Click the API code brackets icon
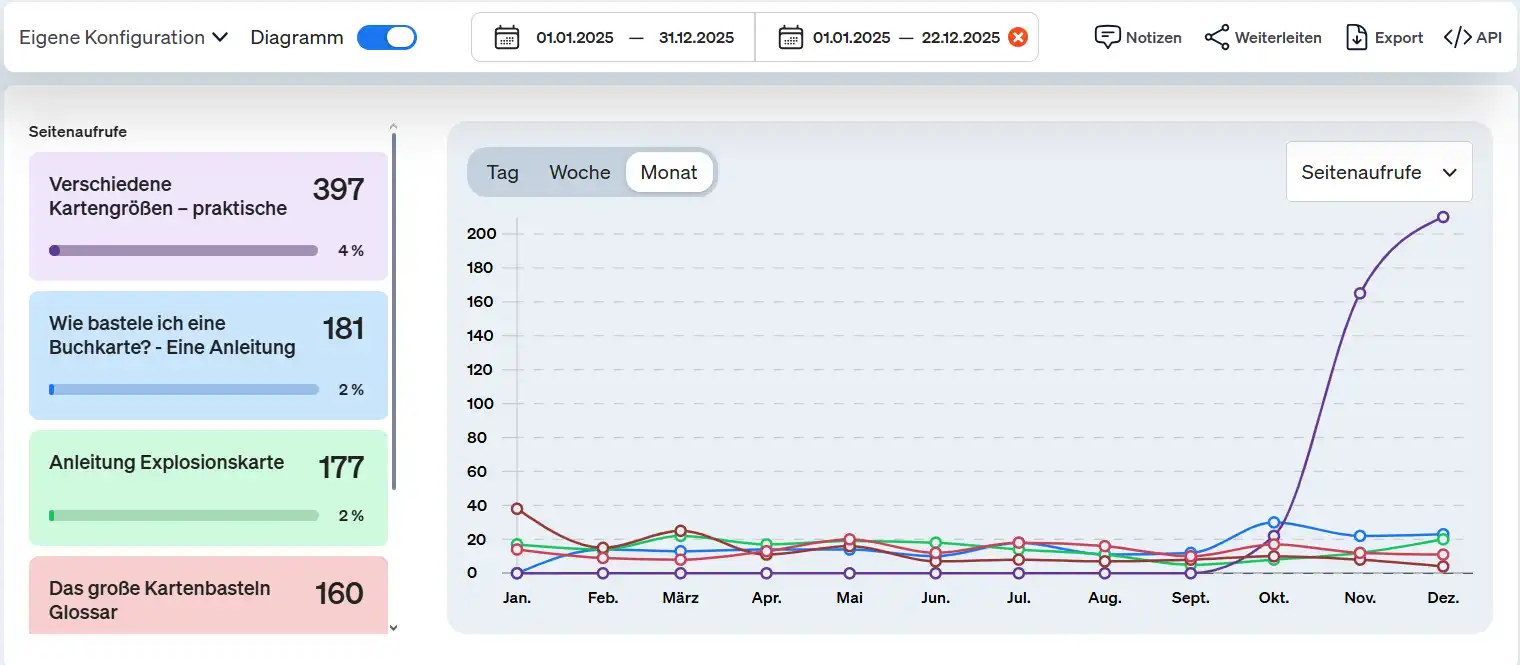This screenshot has height=665, width=1520. [x=1457, y=38]
